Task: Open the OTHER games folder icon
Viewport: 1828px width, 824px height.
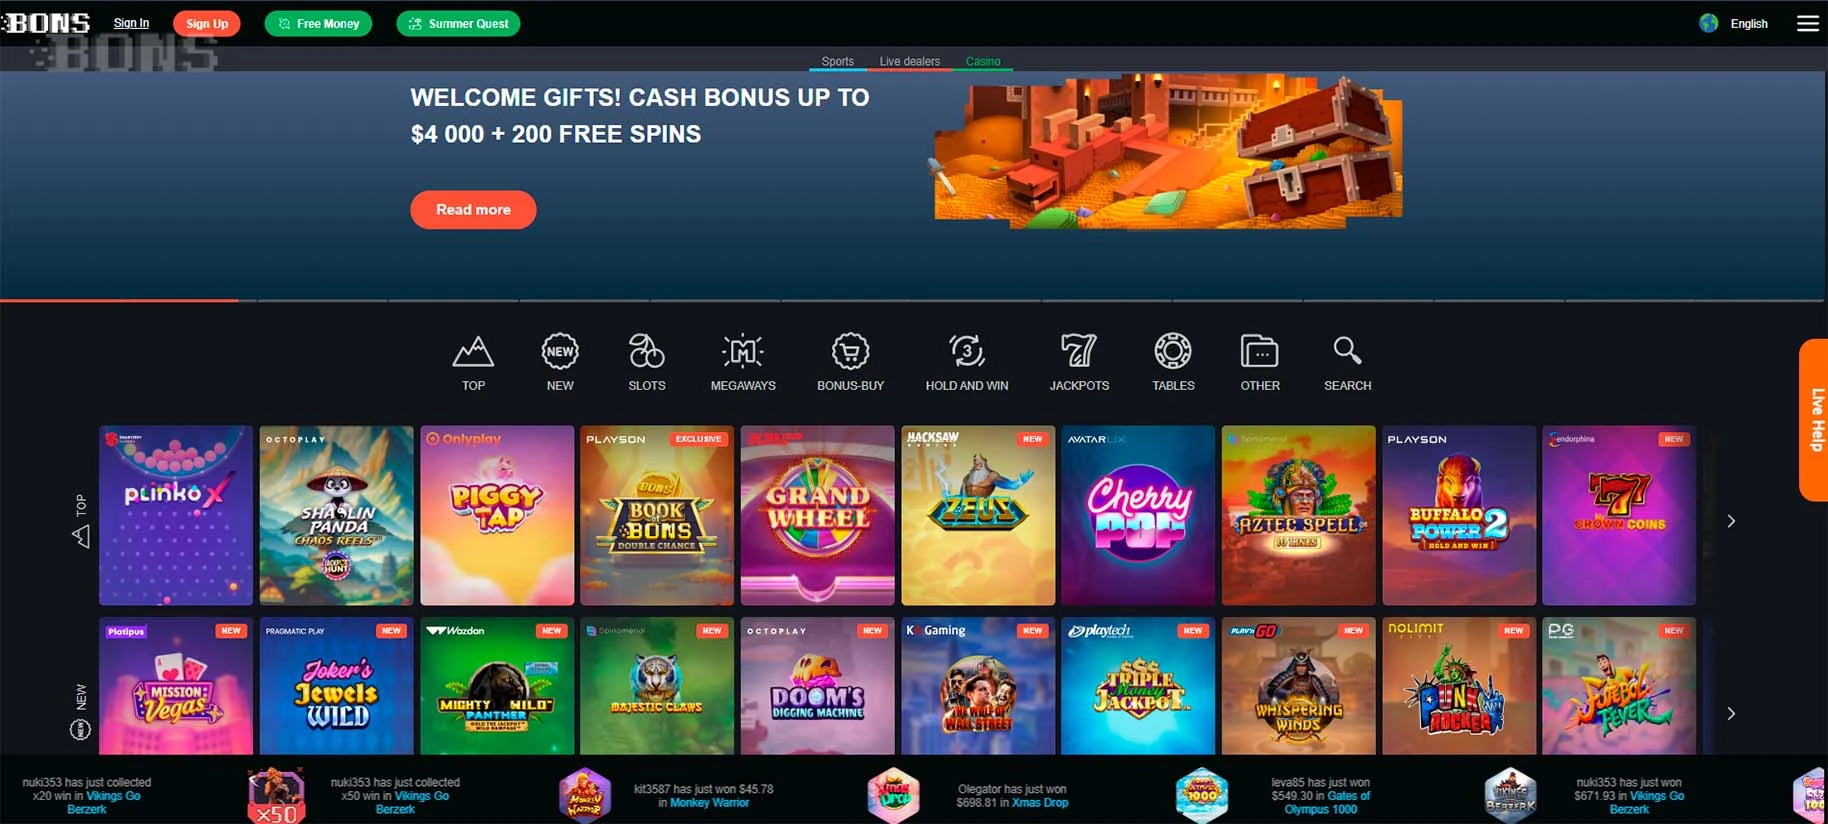Action: coord(1260,352)
